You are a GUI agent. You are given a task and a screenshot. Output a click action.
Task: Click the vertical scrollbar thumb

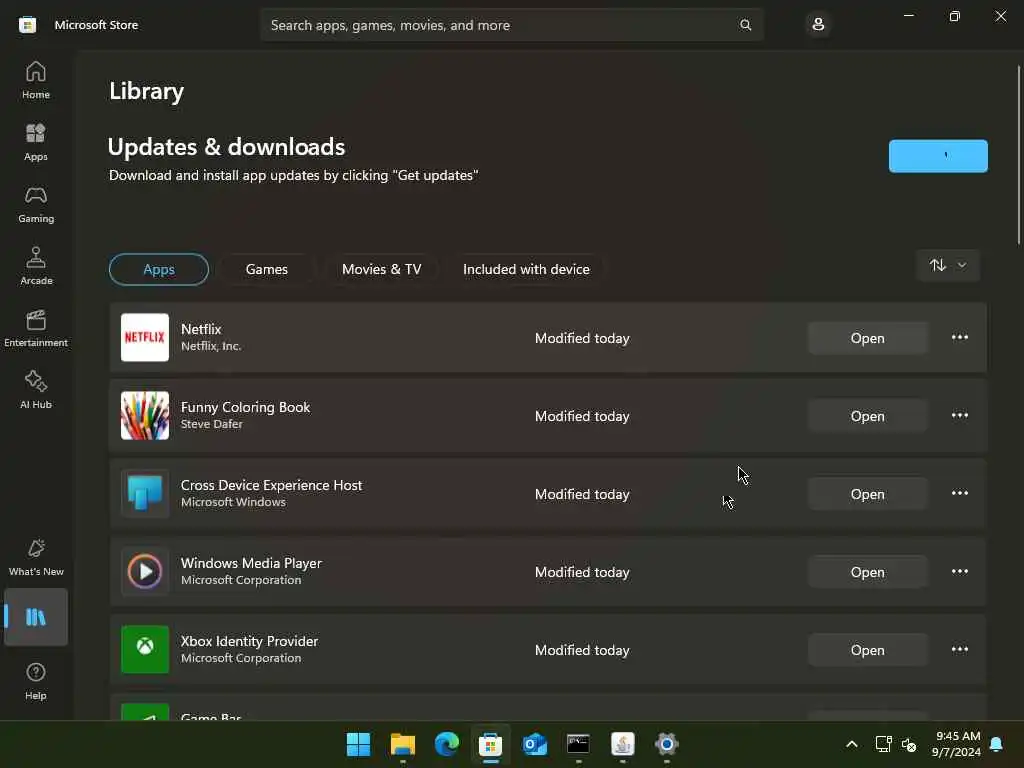coord(1019,155)
